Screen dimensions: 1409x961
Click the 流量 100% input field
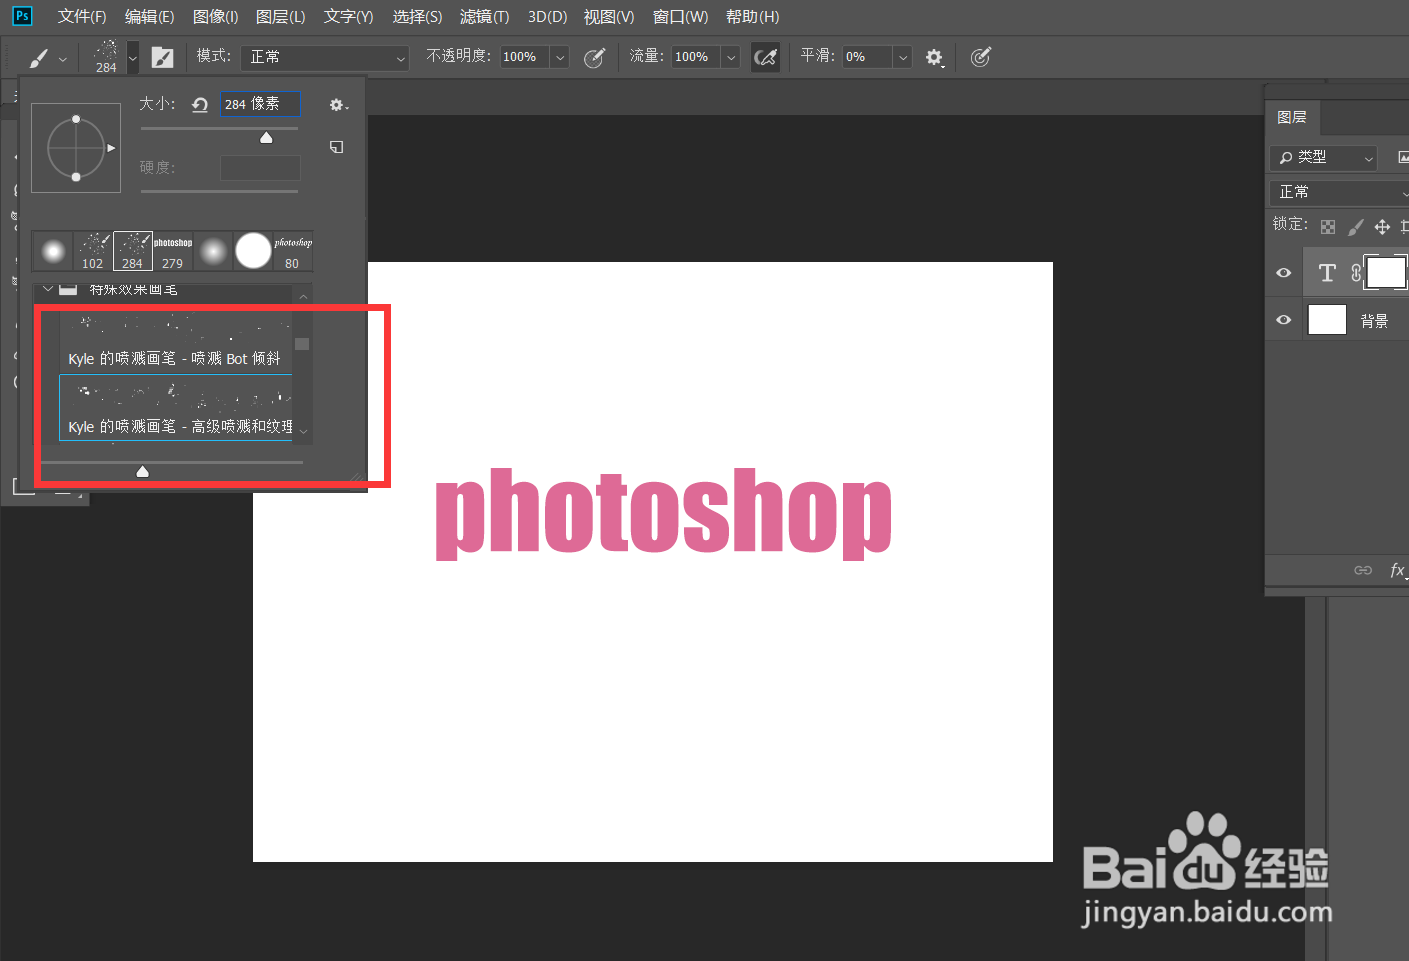pos(696,57)
